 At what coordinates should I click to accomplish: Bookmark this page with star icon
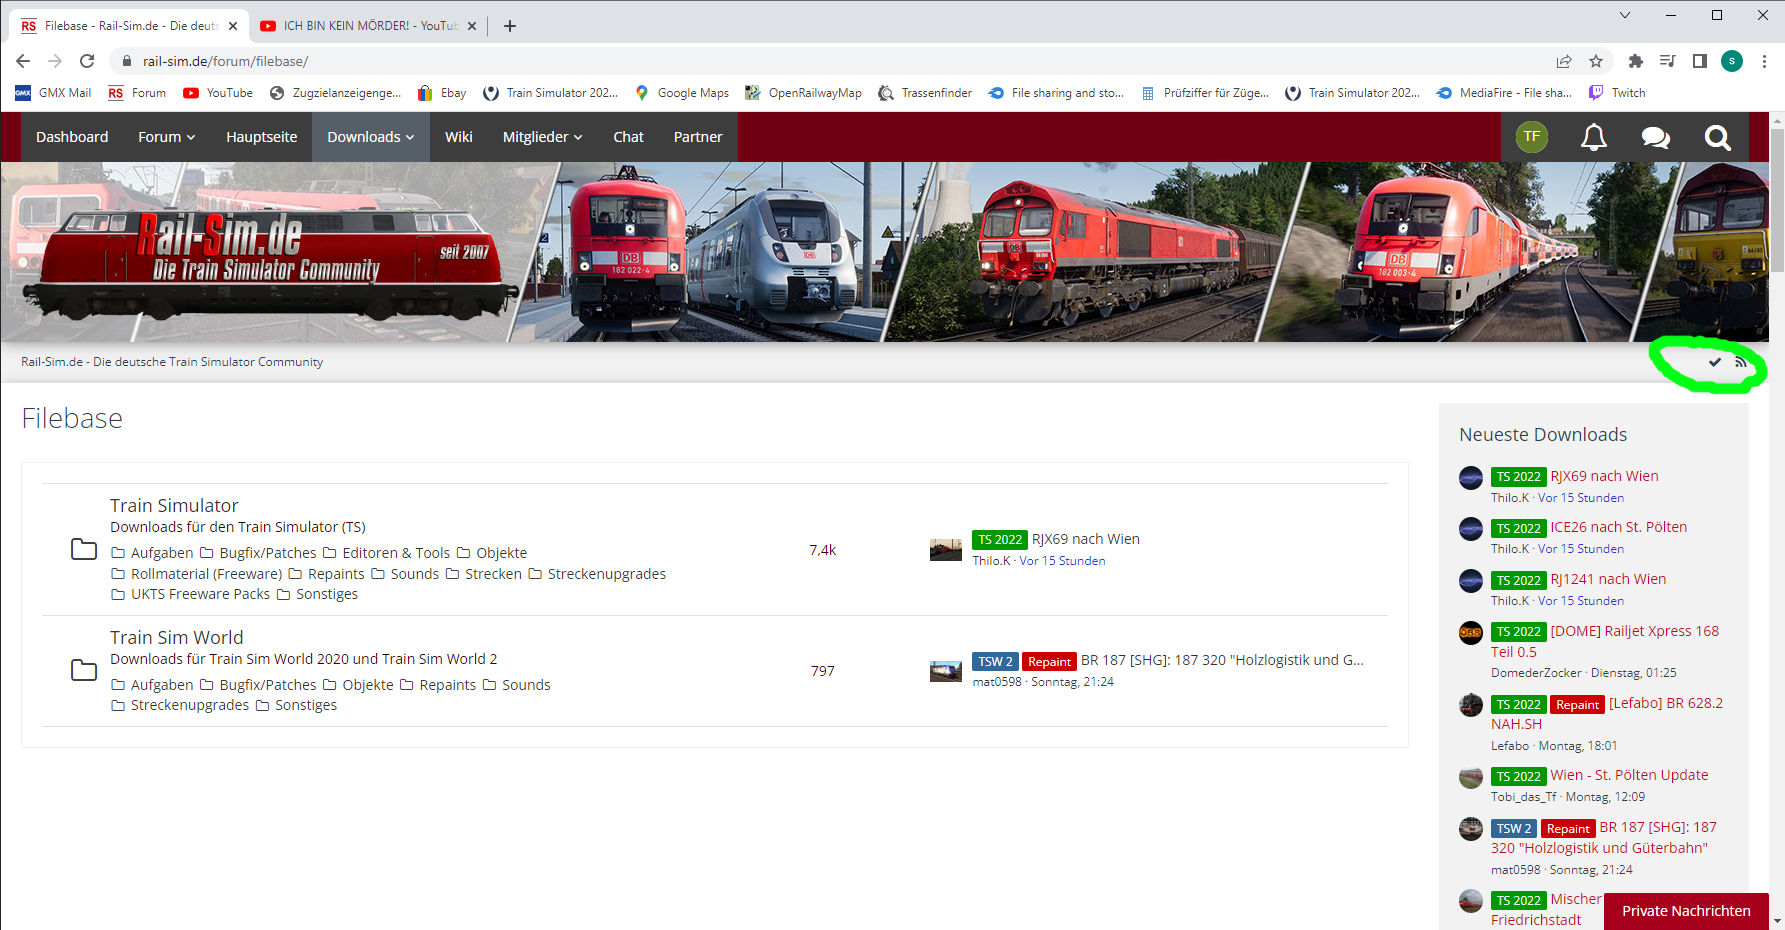tap(1596, 61)
